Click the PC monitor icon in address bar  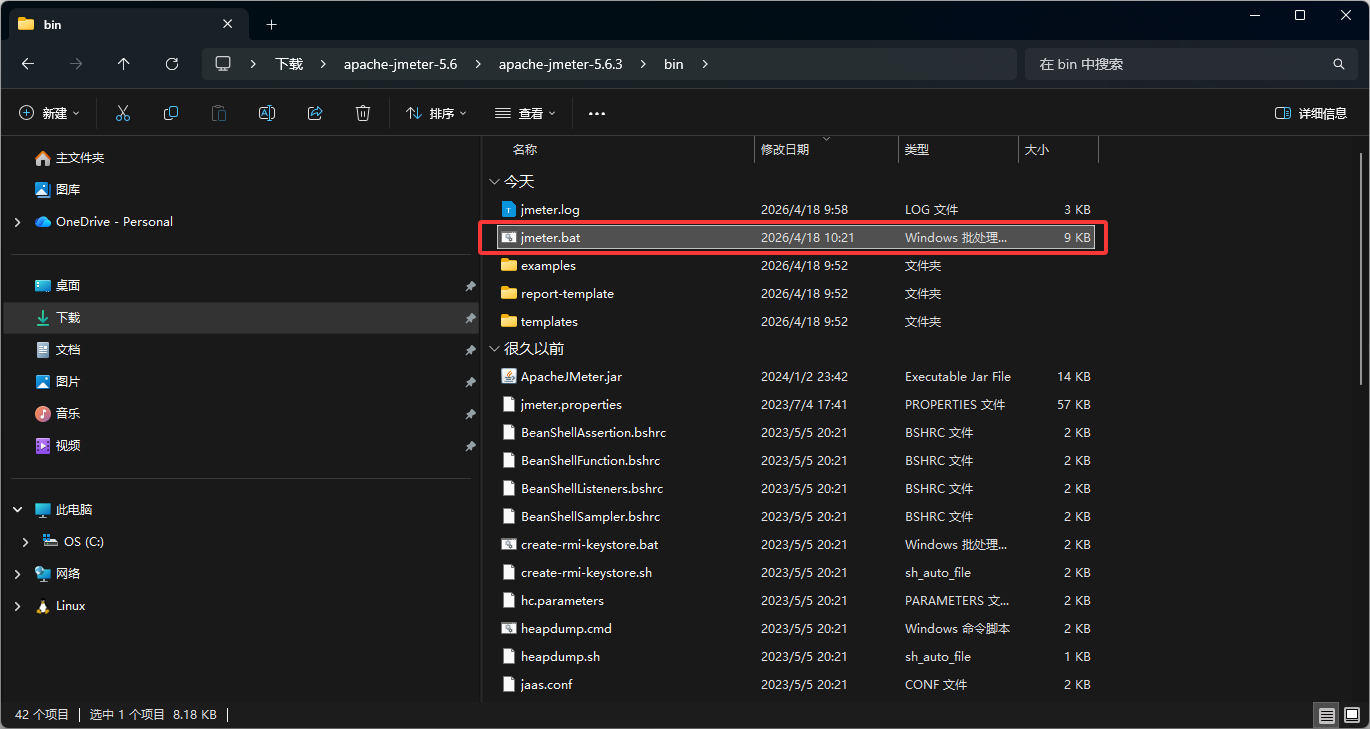click(x=223, y=64)
